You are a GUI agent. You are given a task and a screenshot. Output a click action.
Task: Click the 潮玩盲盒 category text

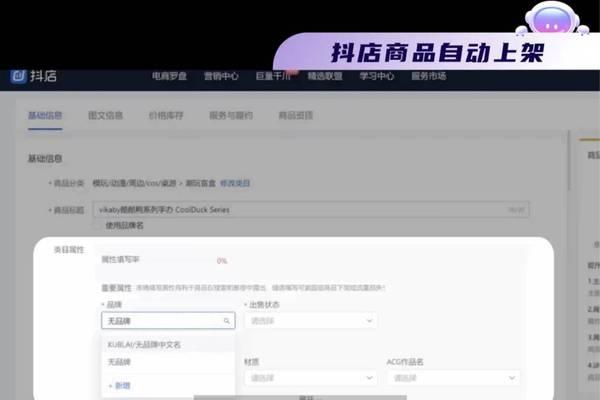click(201, 183)
